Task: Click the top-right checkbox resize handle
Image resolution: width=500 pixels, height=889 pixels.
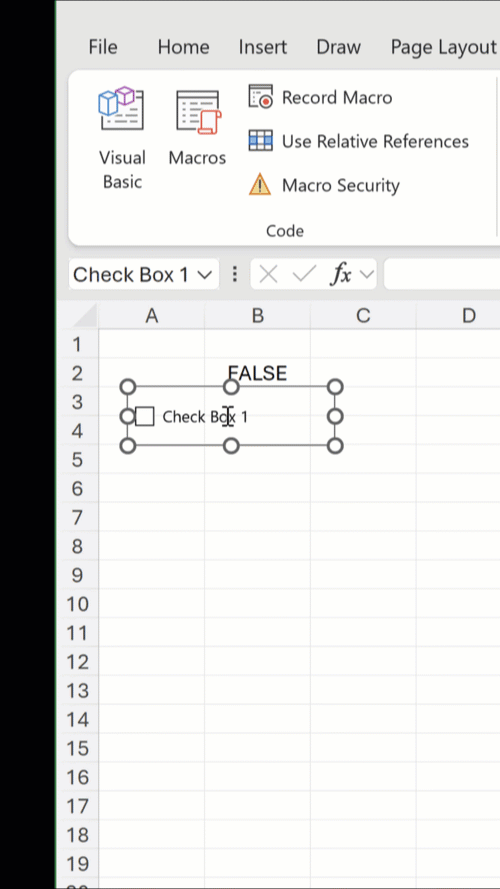Action: 335,387
